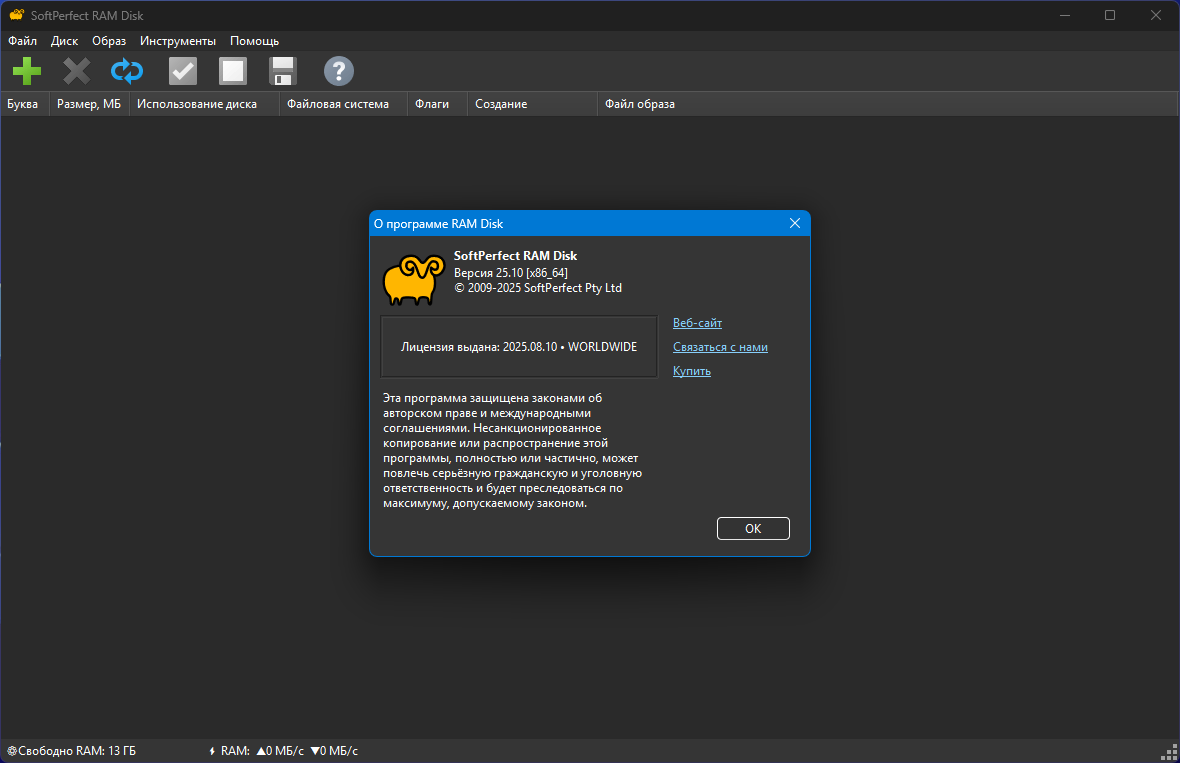Open the Помощь menu

(254, 41)
